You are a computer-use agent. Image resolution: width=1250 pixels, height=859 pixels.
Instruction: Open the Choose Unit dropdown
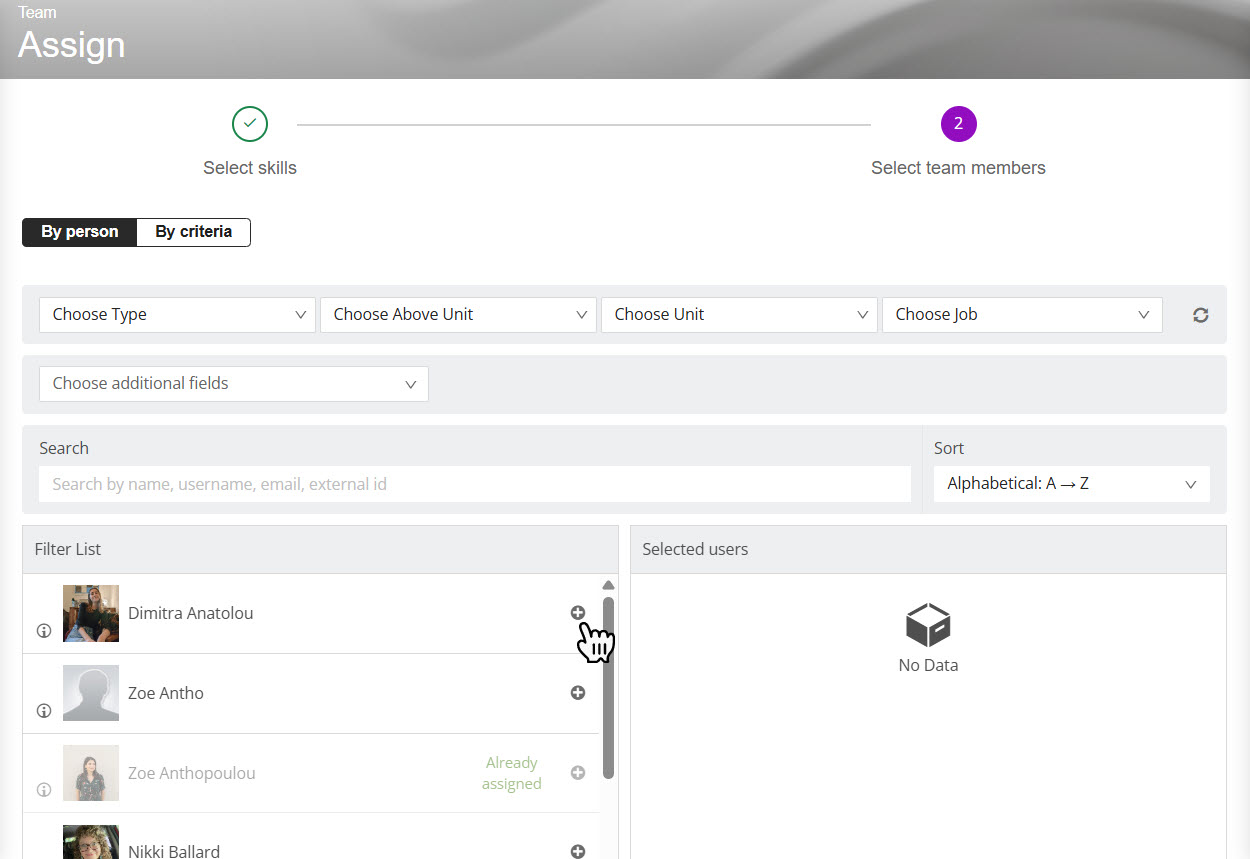click(739, 314)
